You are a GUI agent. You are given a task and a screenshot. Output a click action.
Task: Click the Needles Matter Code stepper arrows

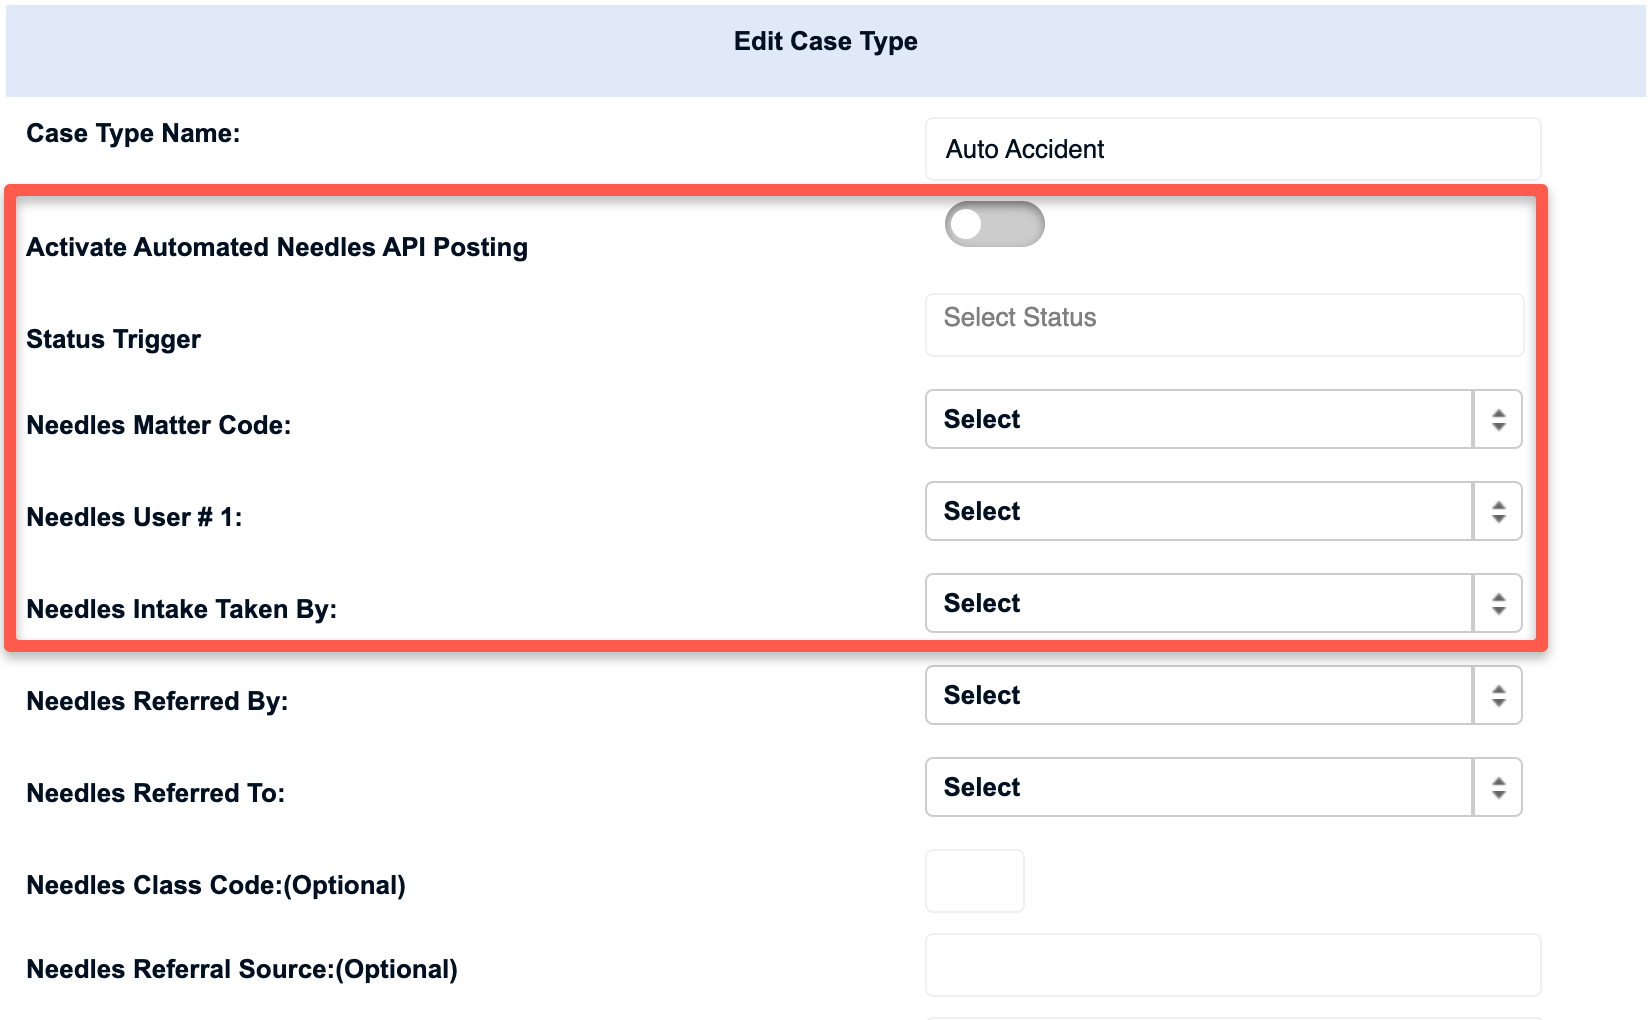pyautogui.click(x=1497, y=419)
